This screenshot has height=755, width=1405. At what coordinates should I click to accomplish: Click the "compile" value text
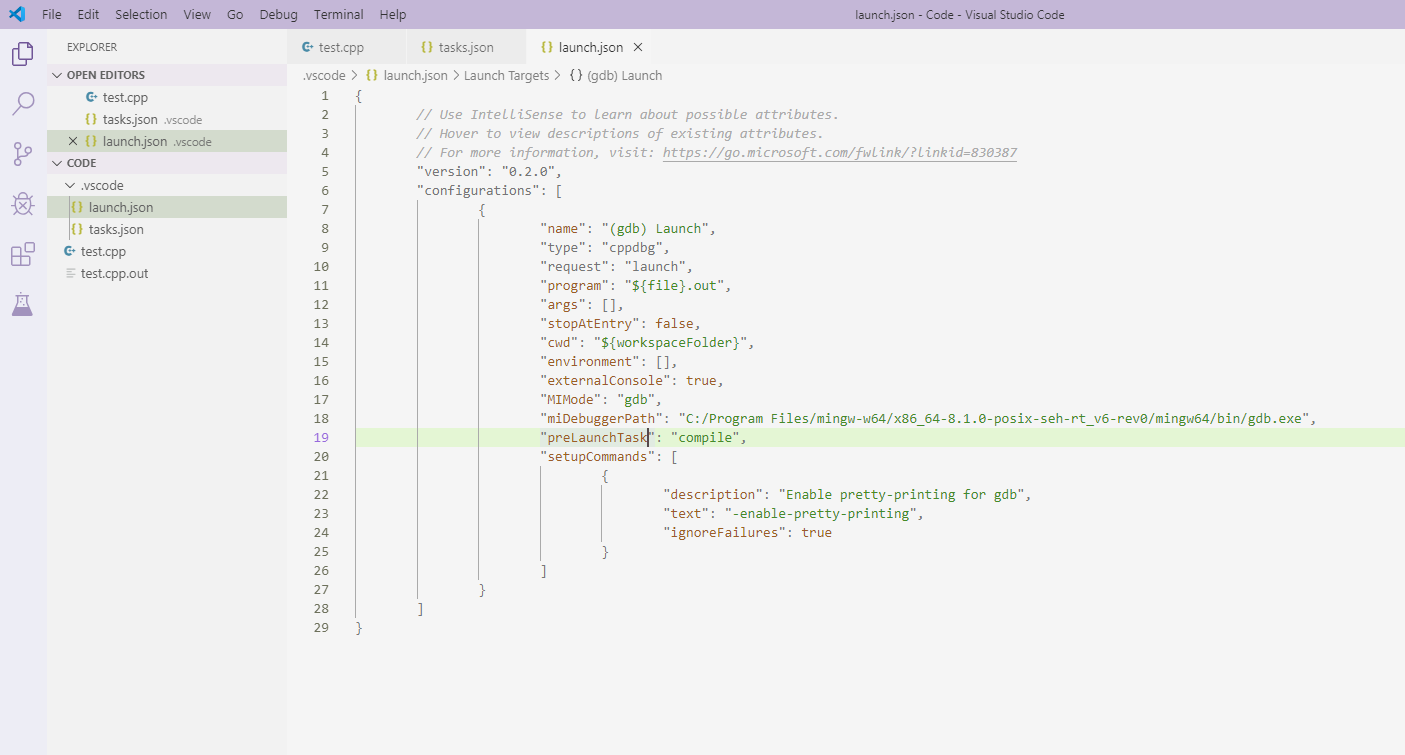(x=705, y=437)
